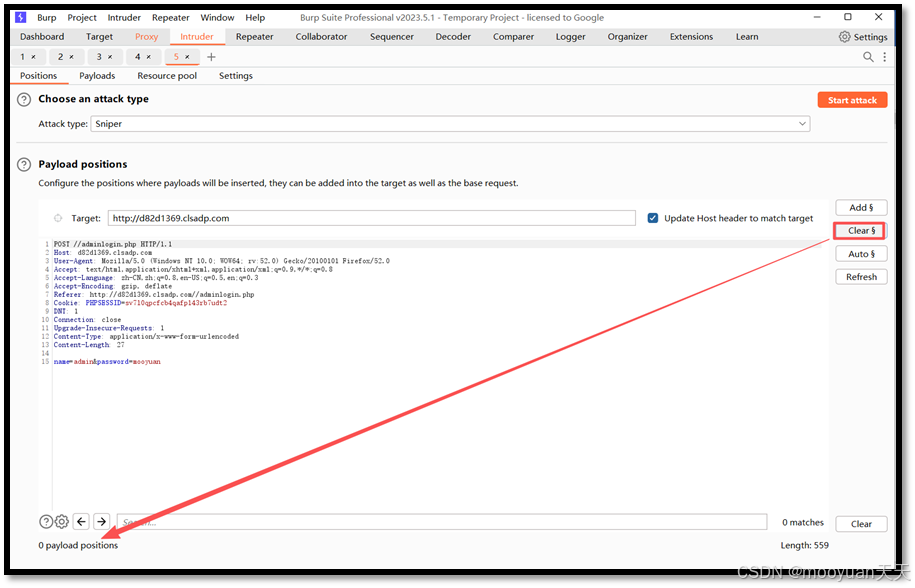Open the Intruder Settings sub-tab
915x588 pixels.
coord(236,76)
